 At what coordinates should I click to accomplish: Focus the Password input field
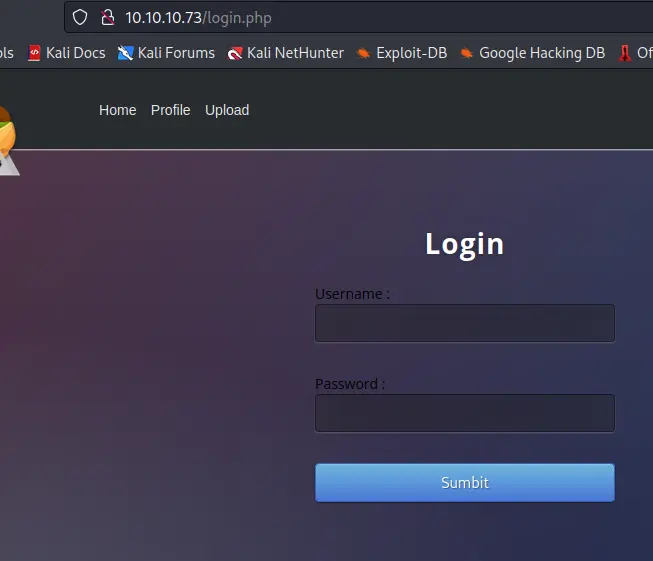coord(465,413)
